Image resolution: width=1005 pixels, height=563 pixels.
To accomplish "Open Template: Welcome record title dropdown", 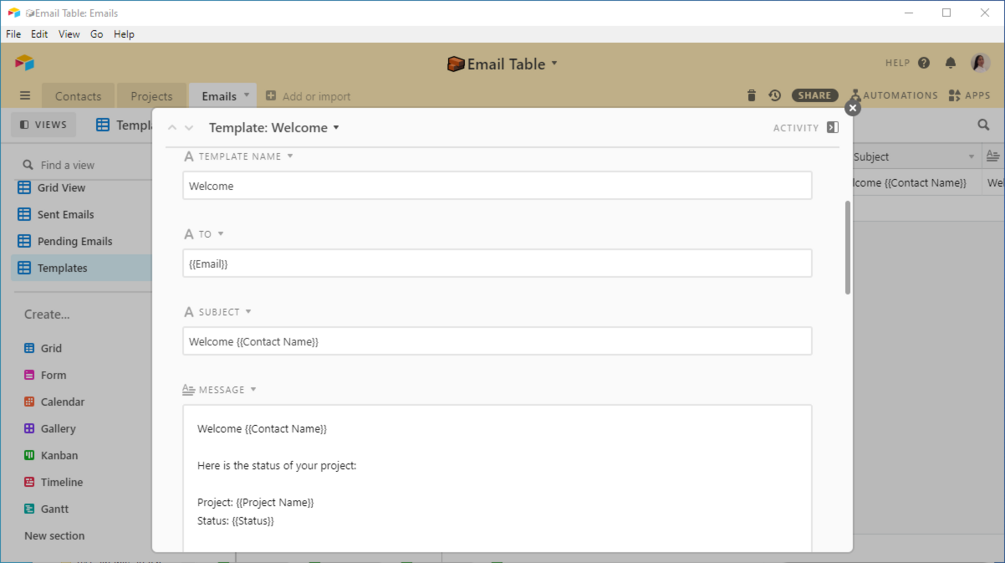I will pos(336,128).
